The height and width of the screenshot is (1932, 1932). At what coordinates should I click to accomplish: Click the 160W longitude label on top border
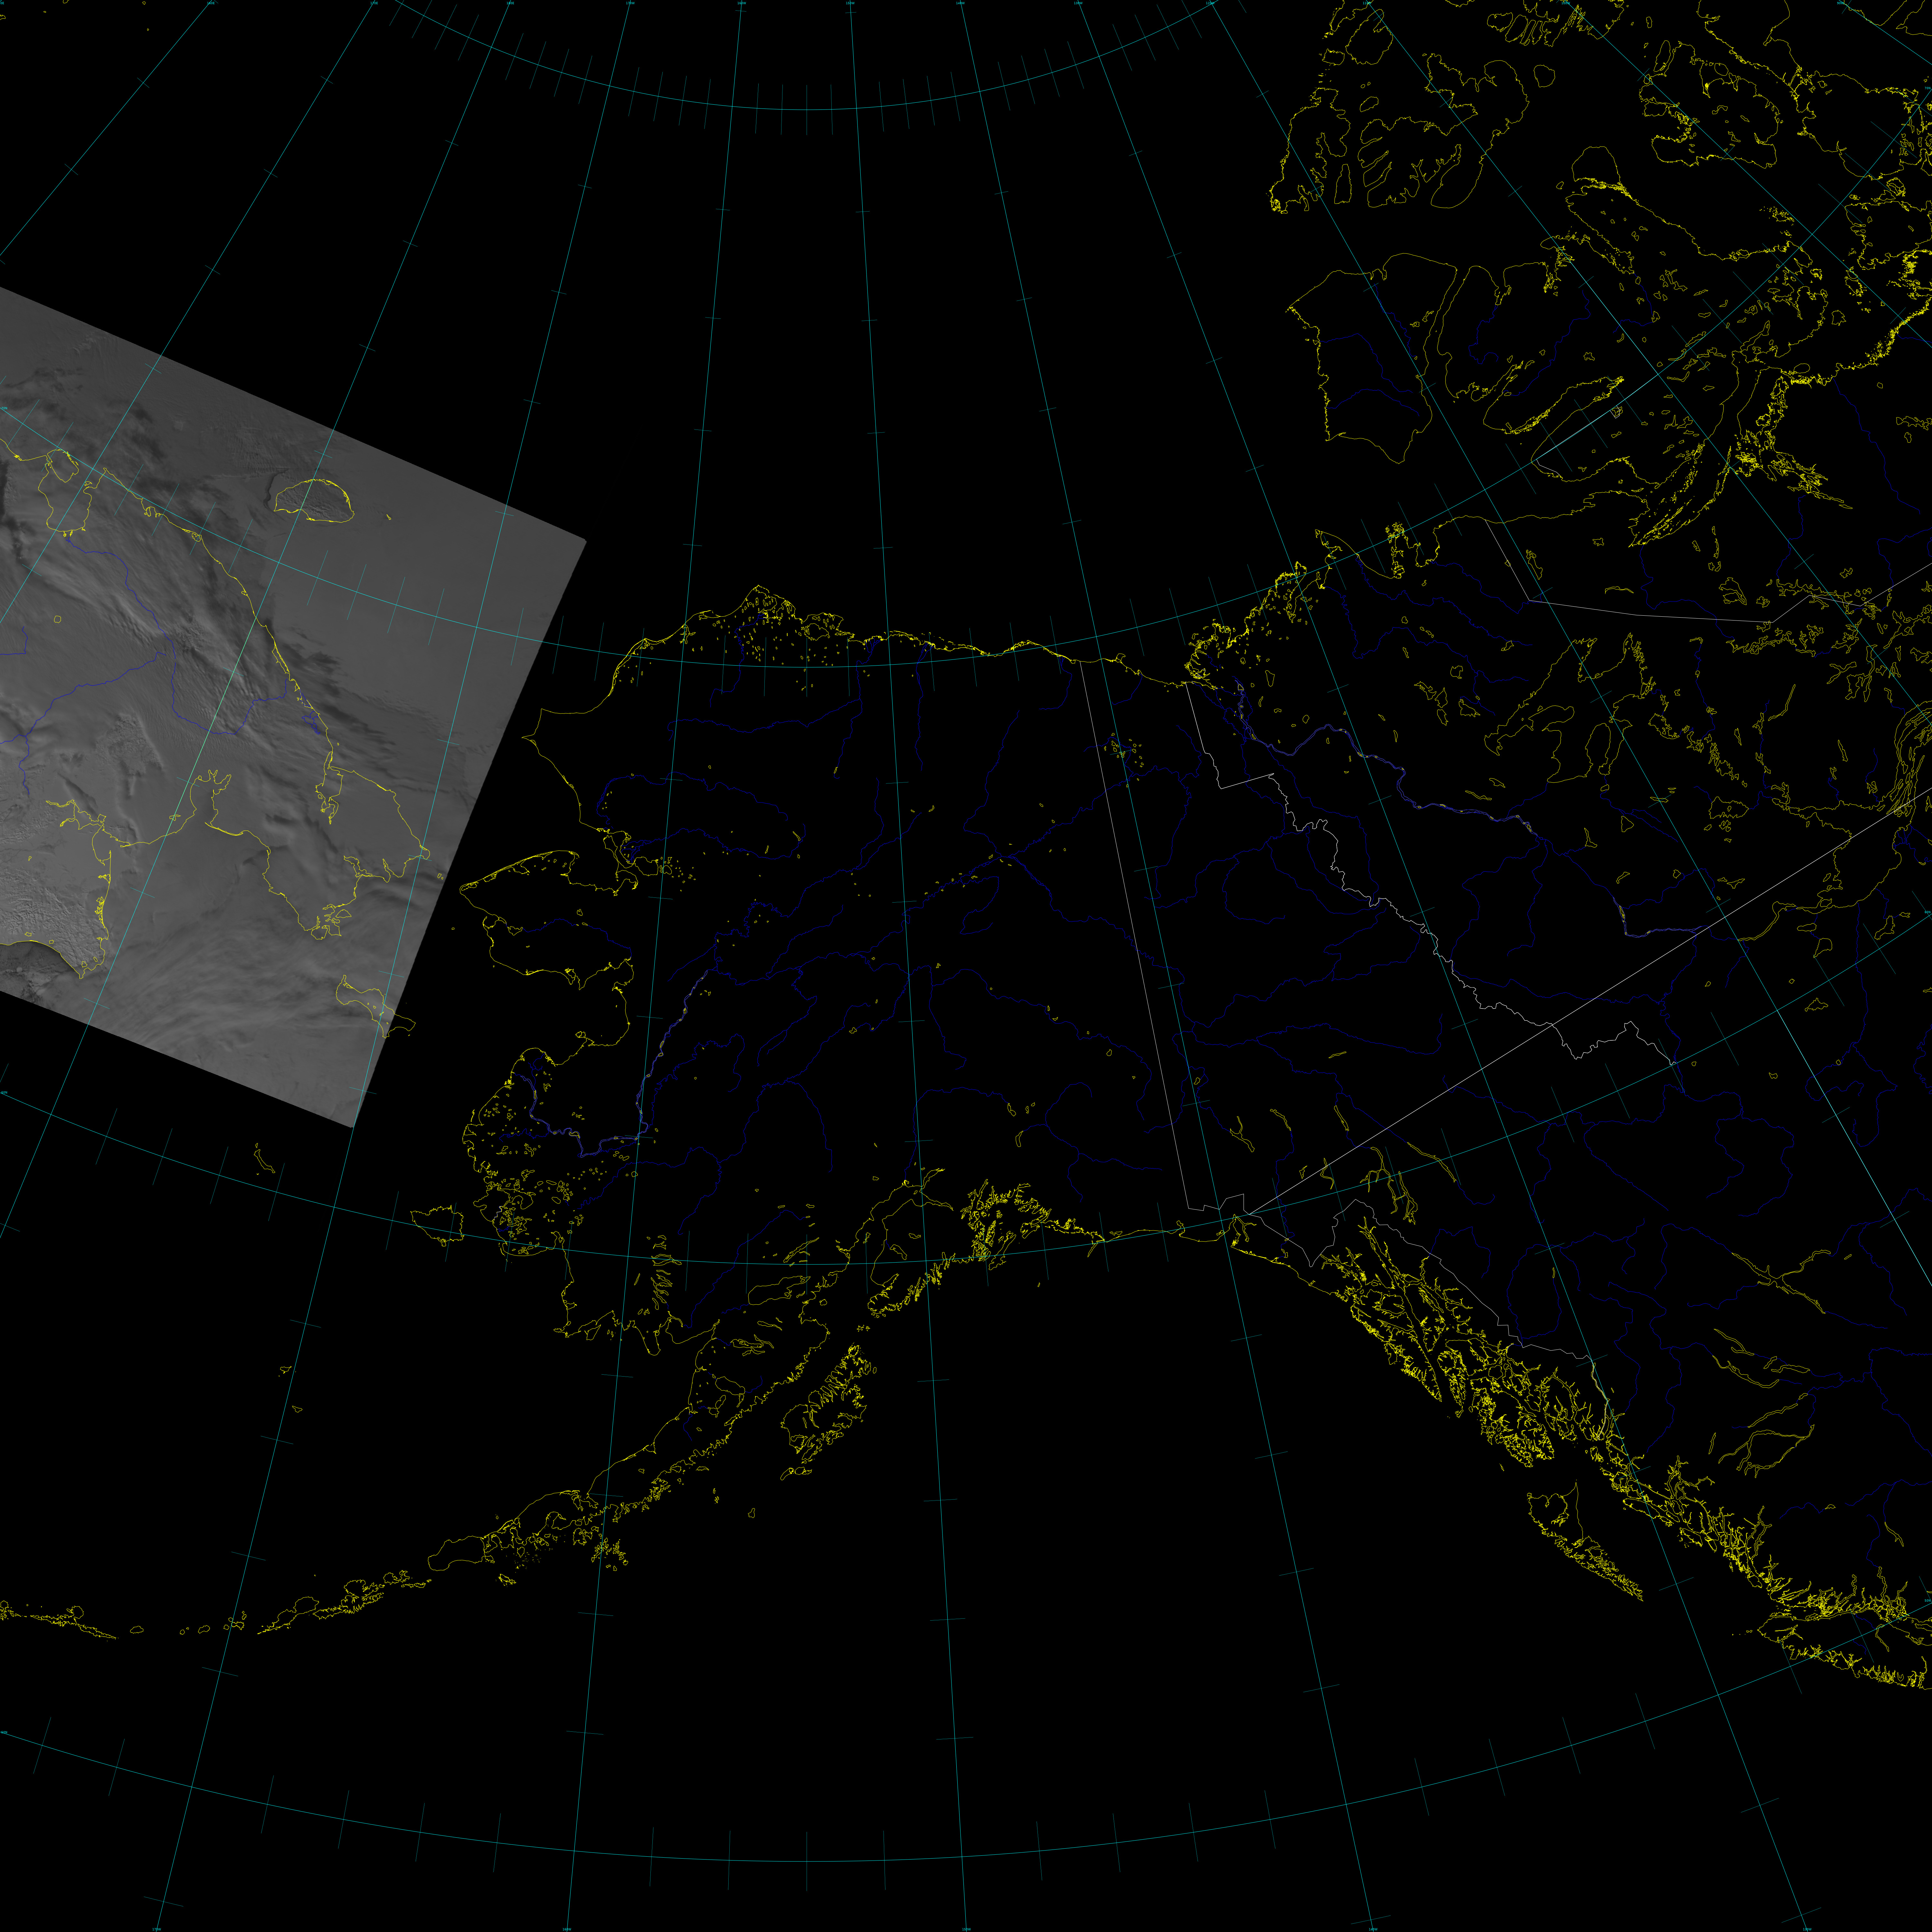pyautogui.click(x=742, y=3)
